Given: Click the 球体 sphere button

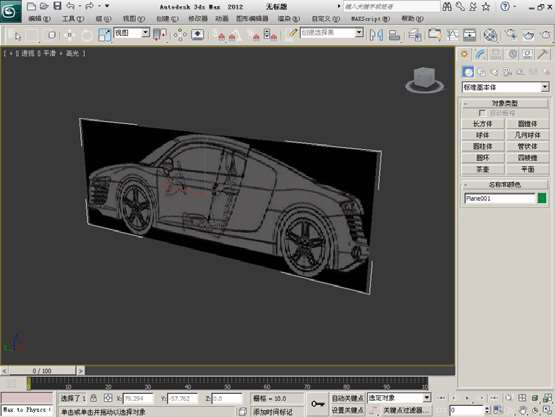Looking at the screenshot, I should point(483,135).
